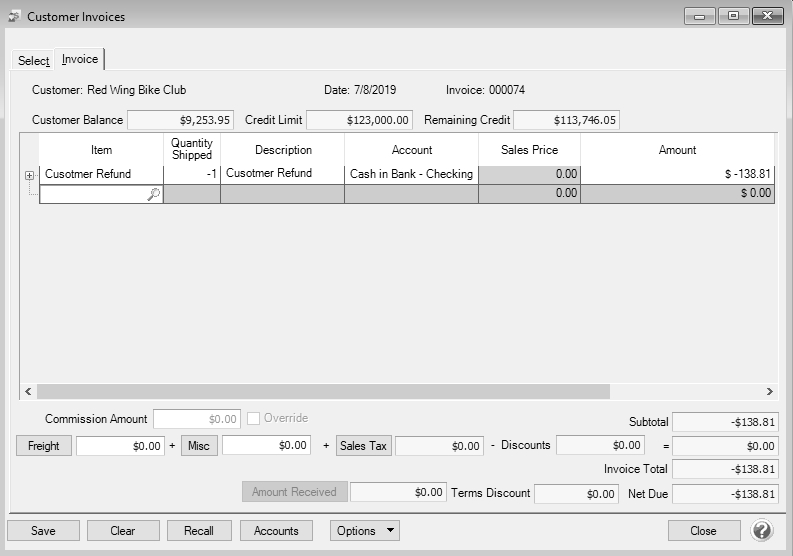Expand the Customer Refund row

tap(30, 175)
